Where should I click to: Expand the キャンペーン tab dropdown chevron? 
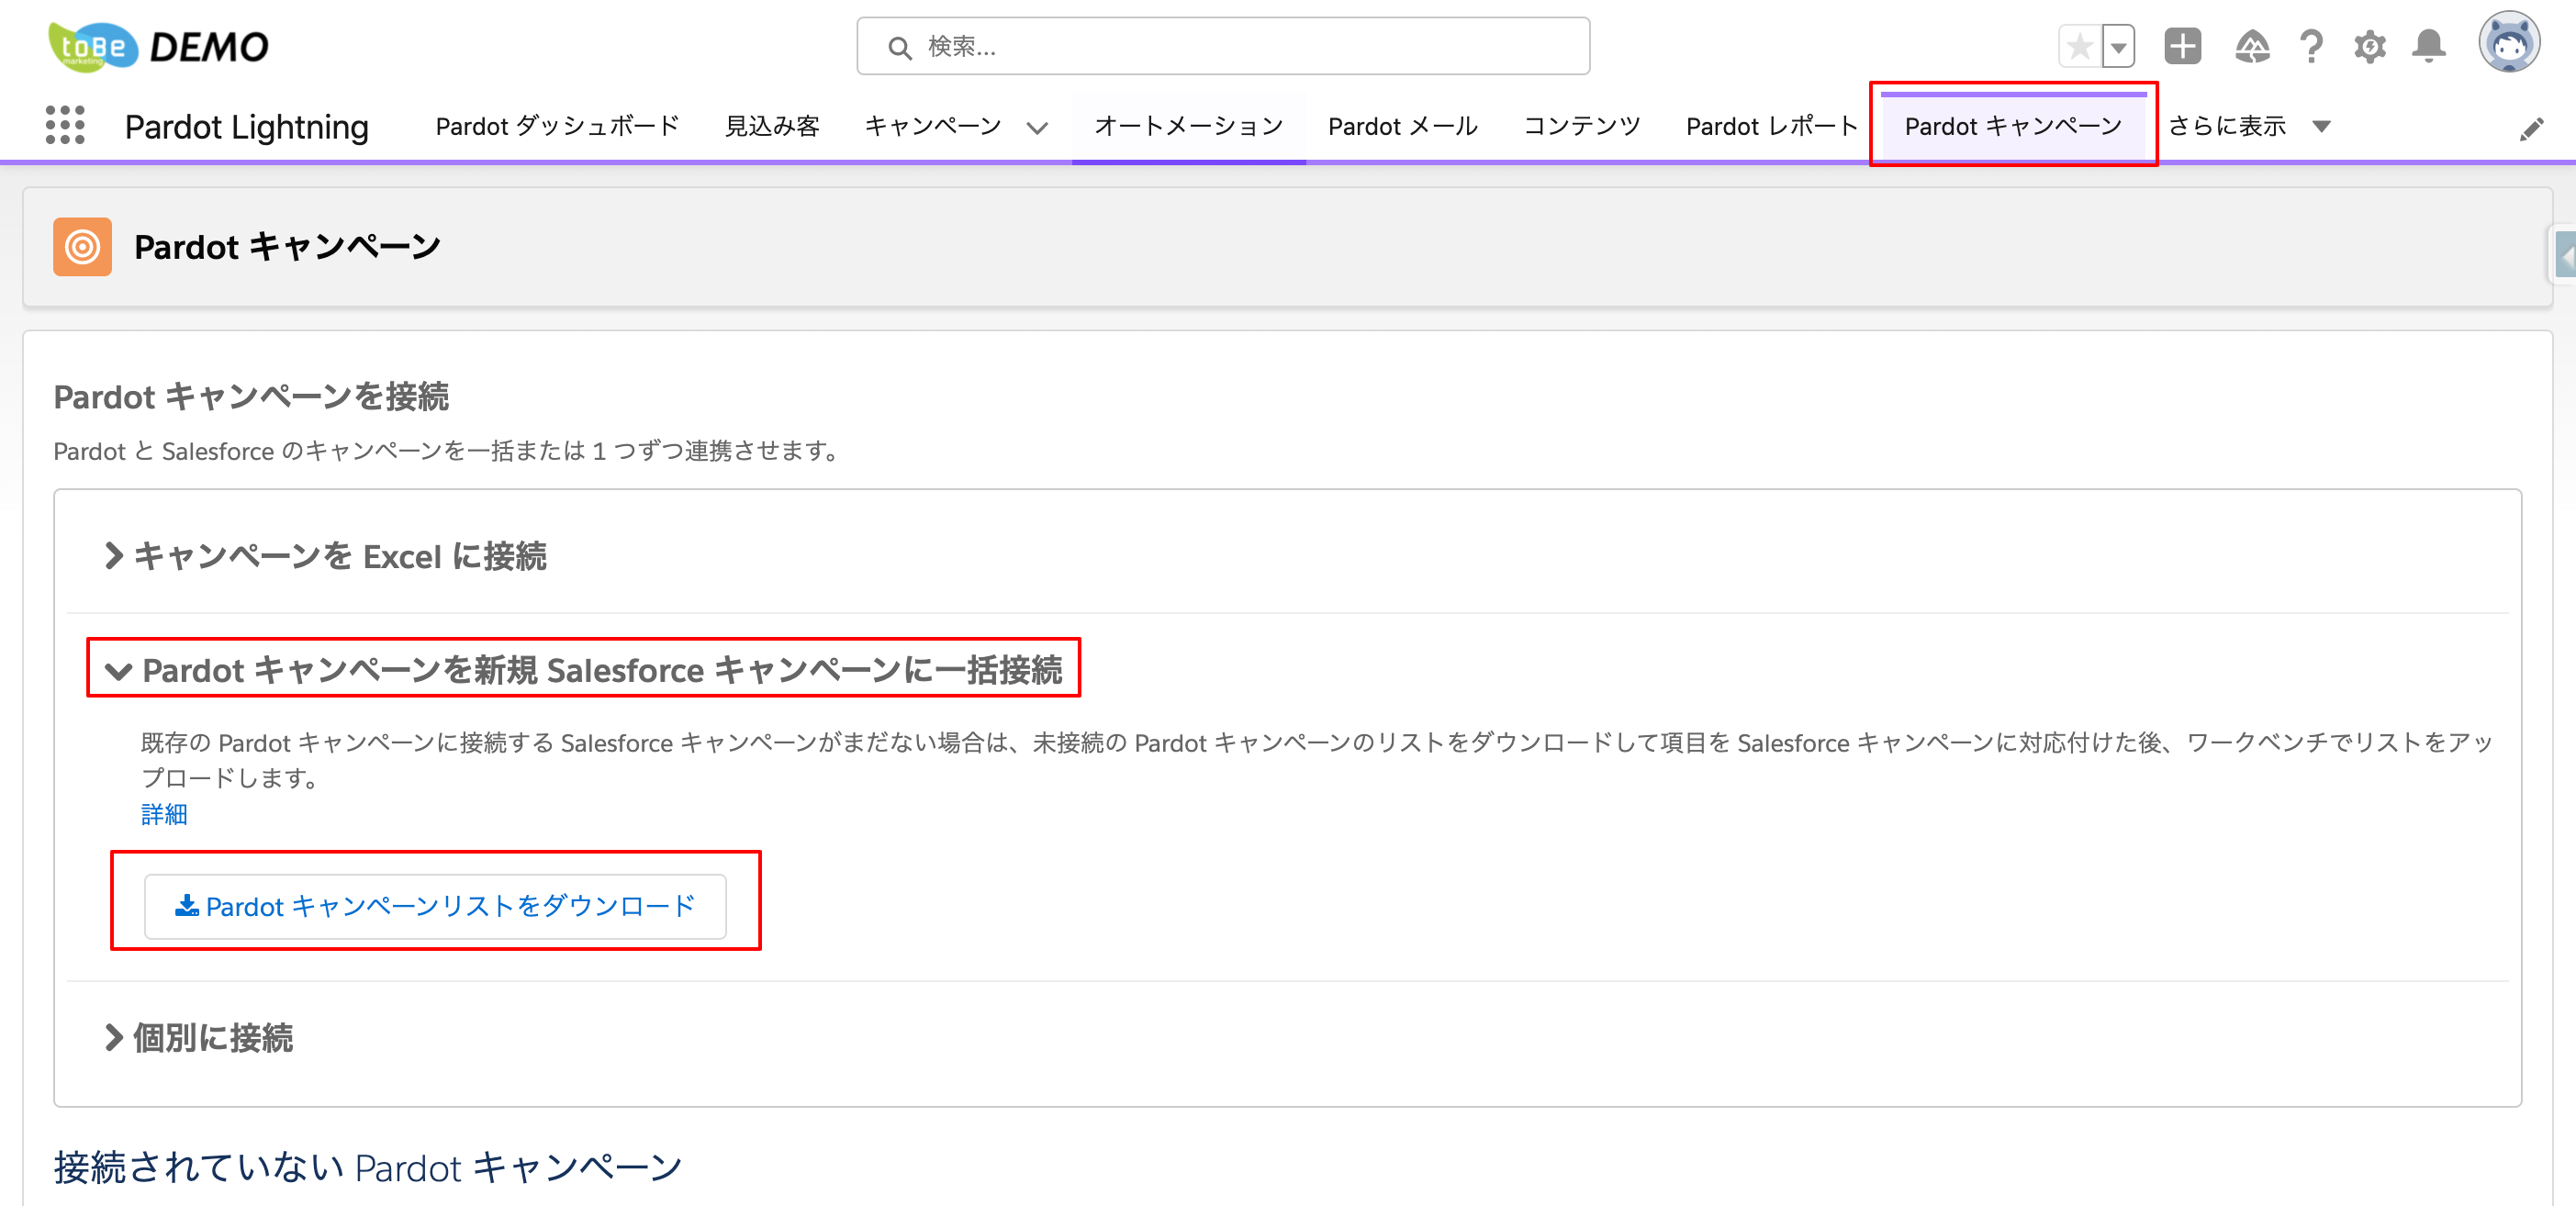1037,127
